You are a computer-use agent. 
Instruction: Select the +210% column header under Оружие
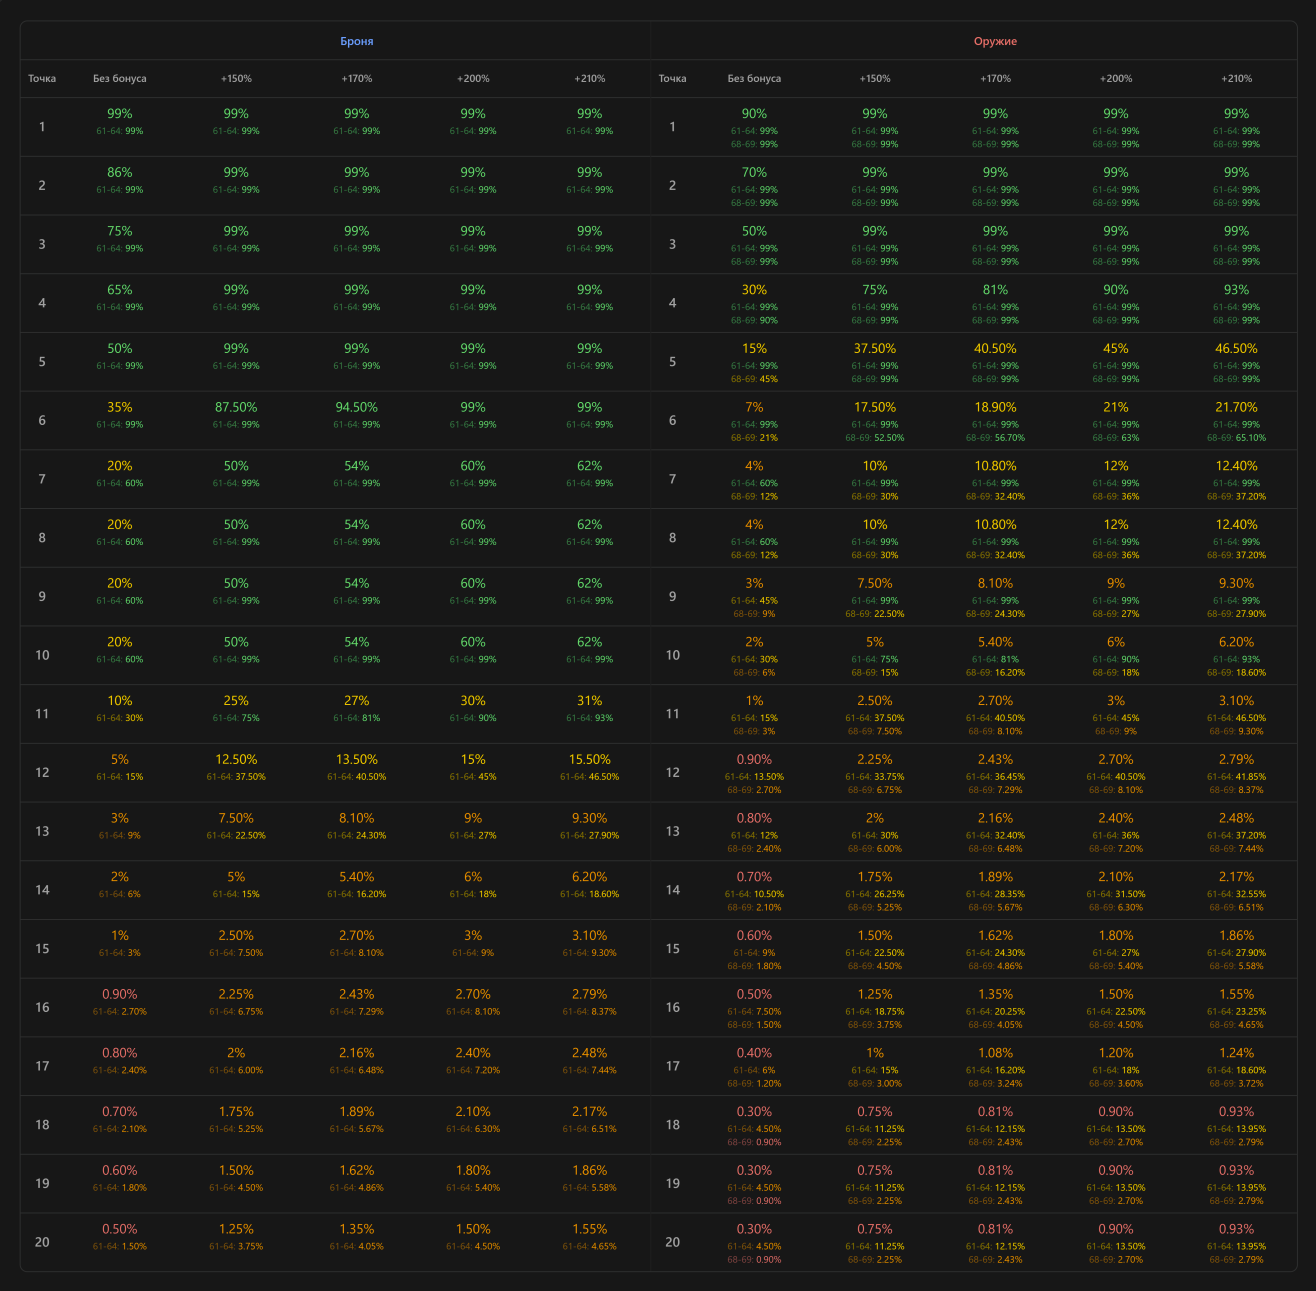(1237, 78)
